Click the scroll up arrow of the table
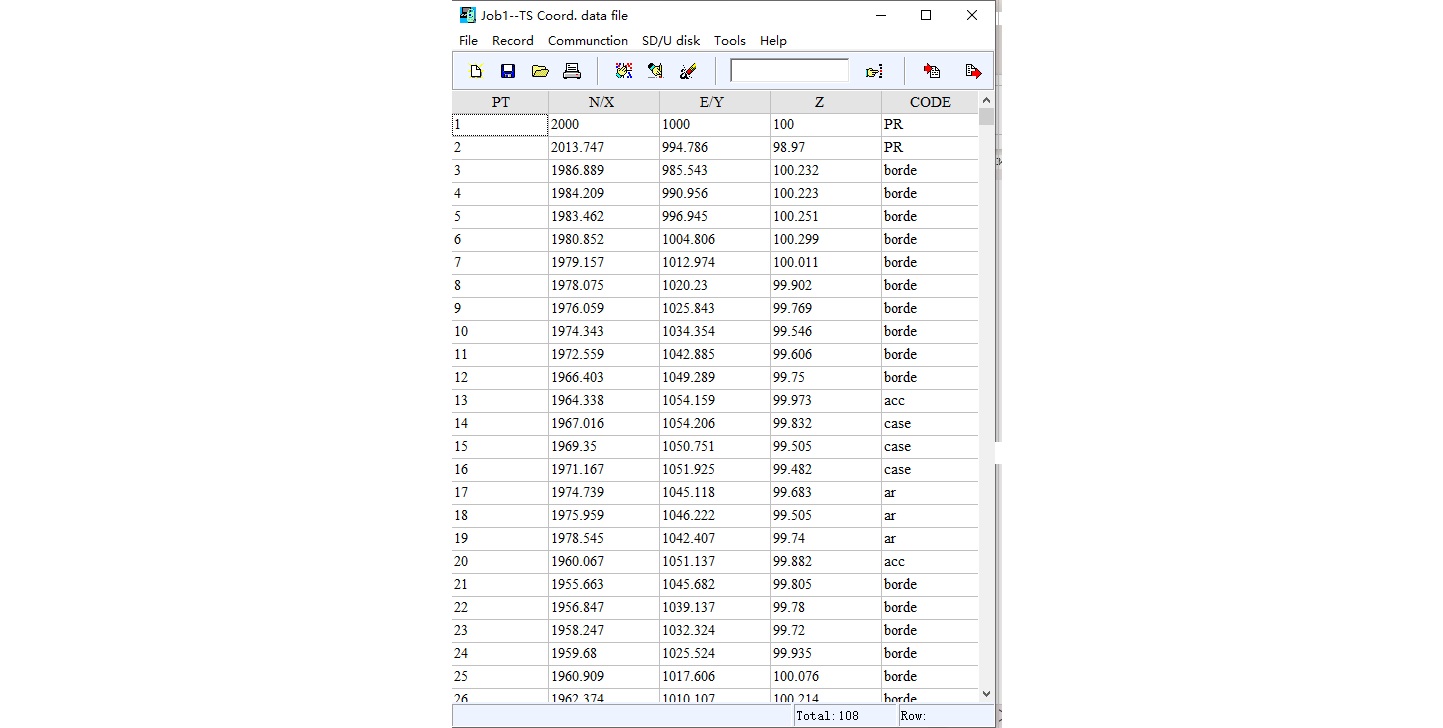Viewport: 1443px width, 728px height. click(986, 101)
